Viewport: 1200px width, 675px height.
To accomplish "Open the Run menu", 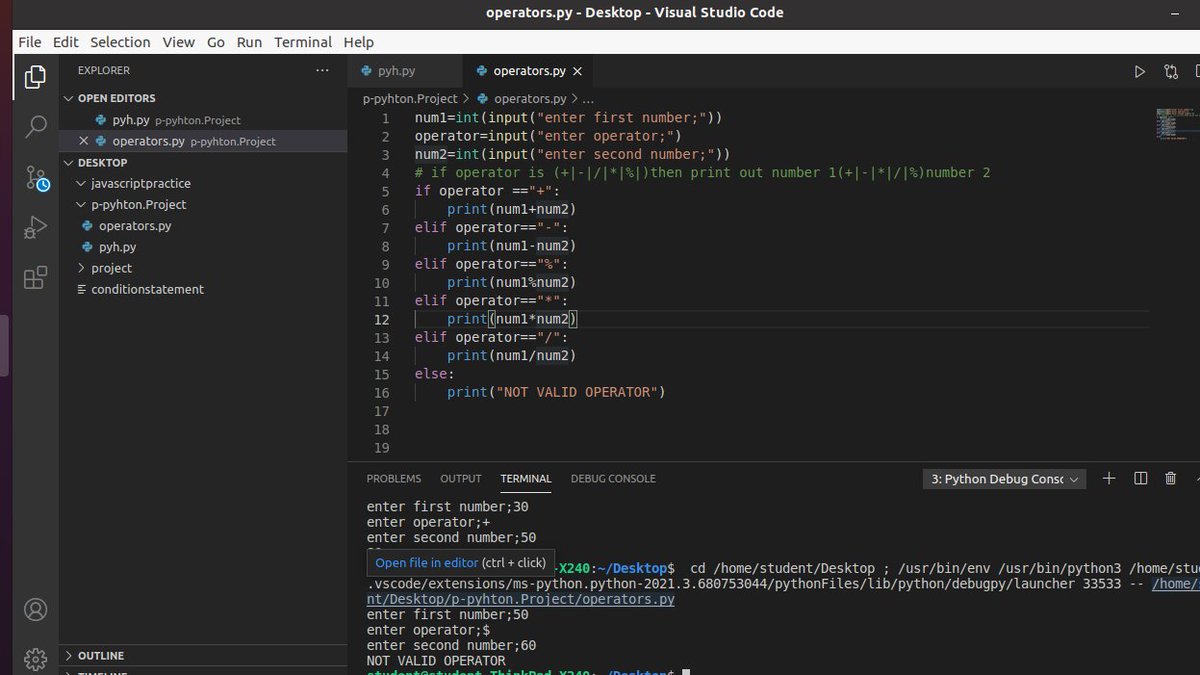I will click(249, 42).
